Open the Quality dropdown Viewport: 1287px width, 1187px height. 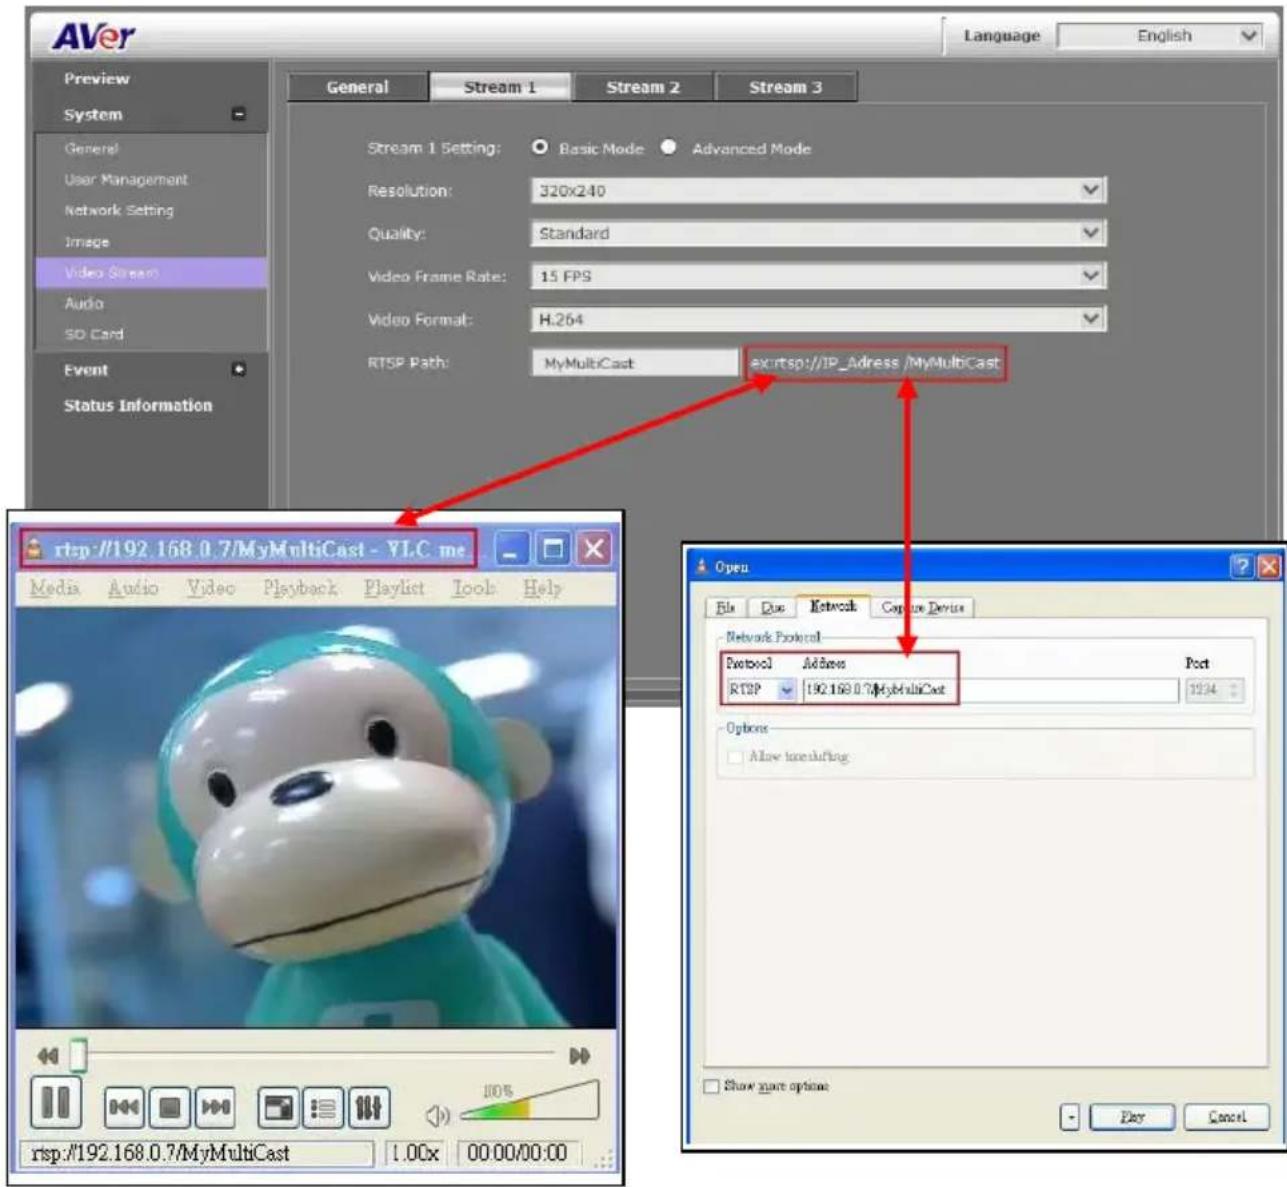(818, 233)
